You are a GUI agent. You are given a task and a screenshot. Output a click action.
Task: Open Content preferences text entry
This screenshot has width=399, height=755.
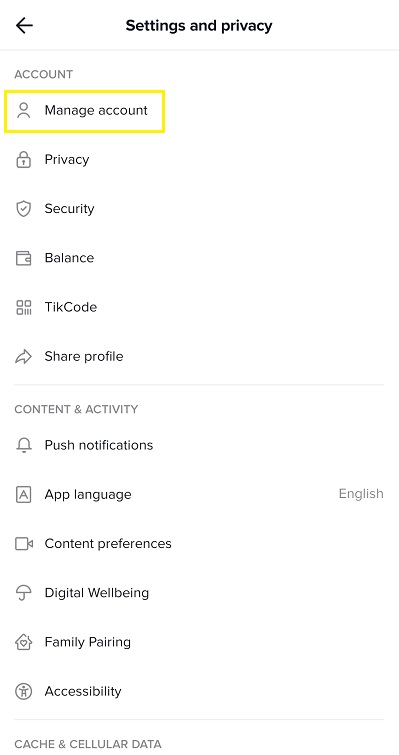108,544
